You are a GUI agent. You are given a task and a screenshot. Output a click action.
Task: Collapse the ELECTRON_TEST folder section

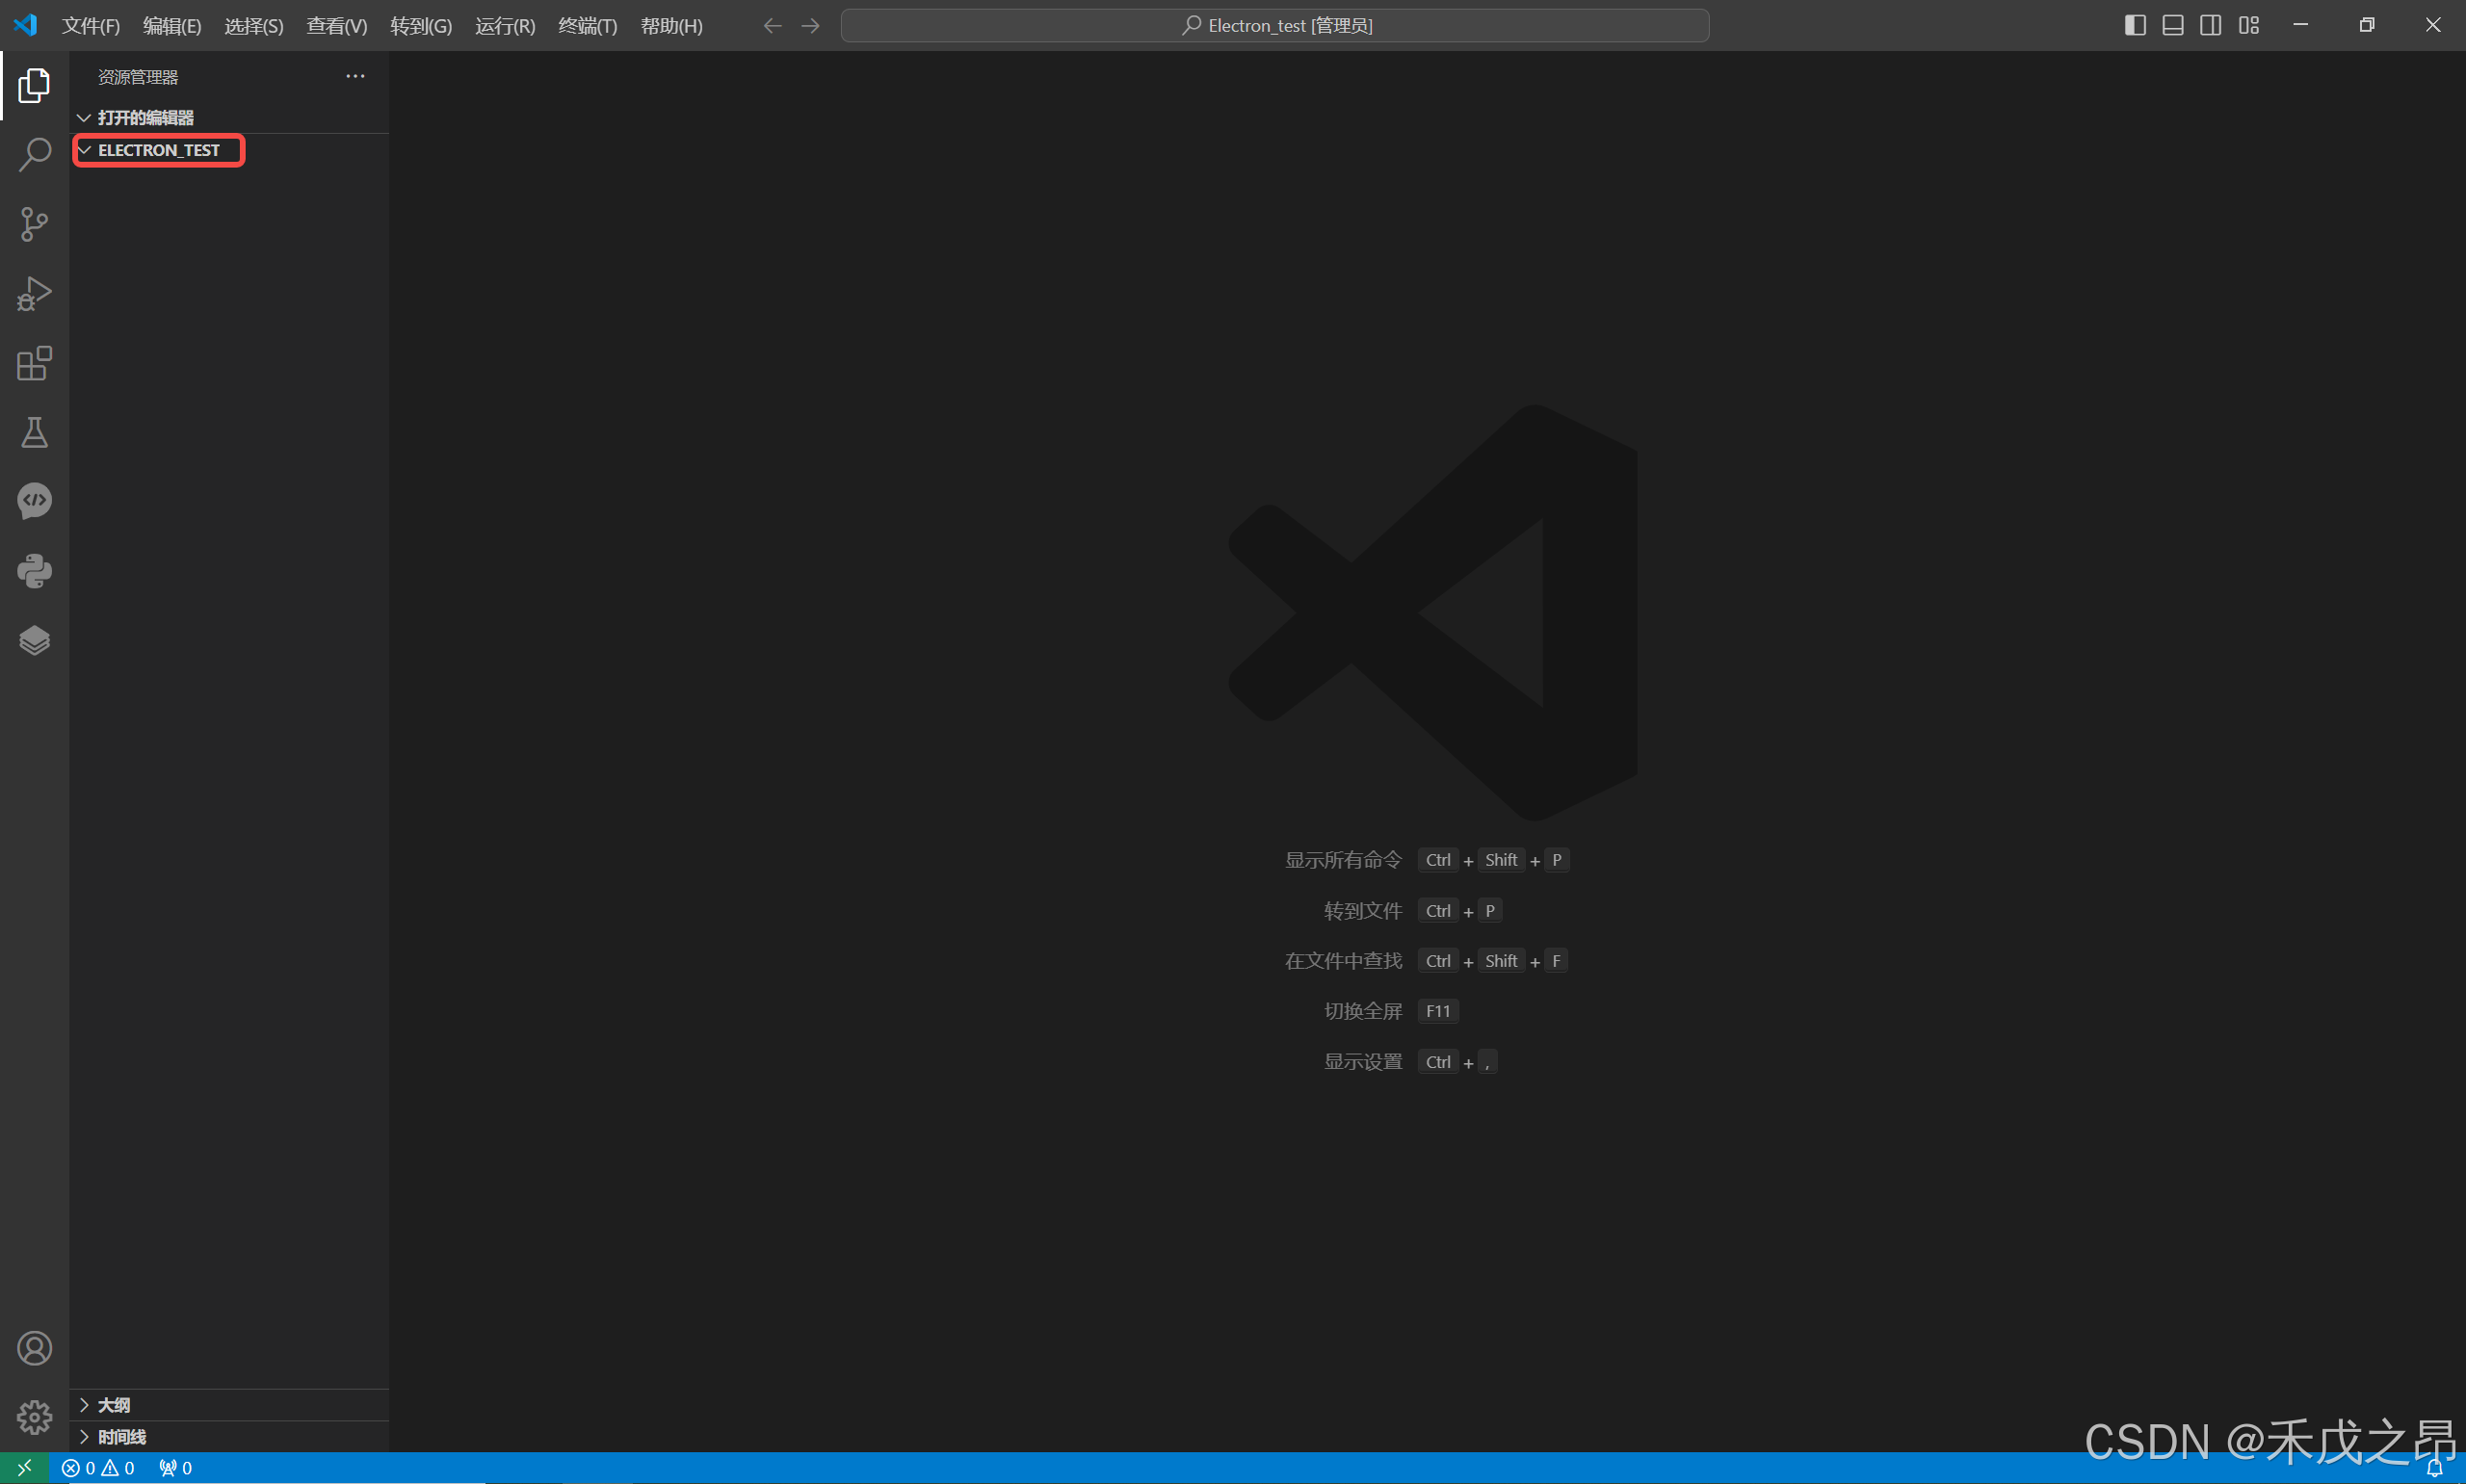click(229, 150)
